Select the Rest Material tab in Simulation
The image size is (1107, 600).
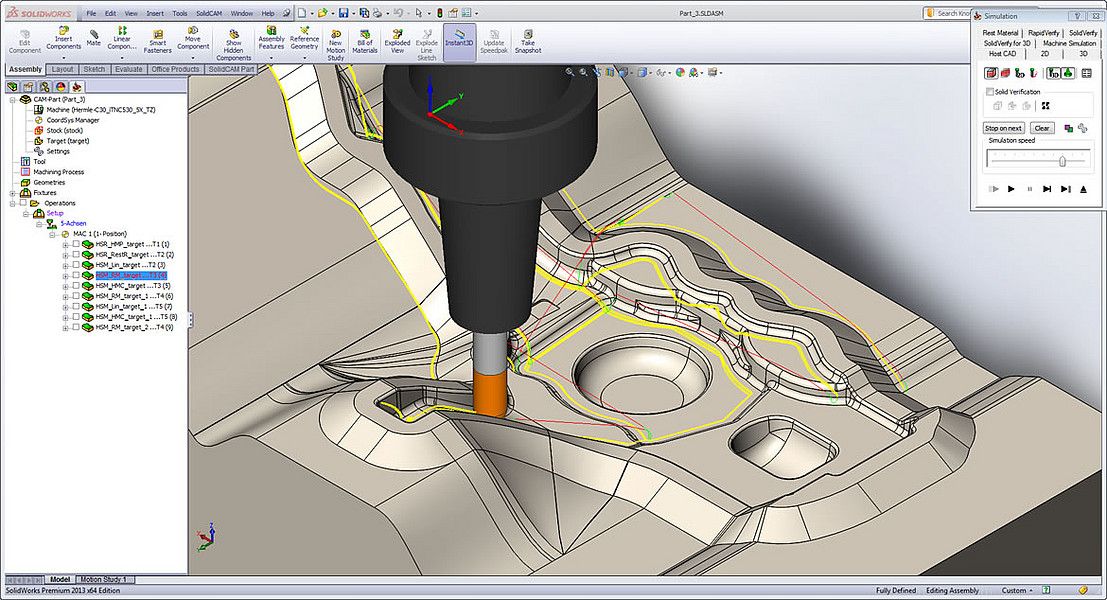click(x=1000, y=33)
